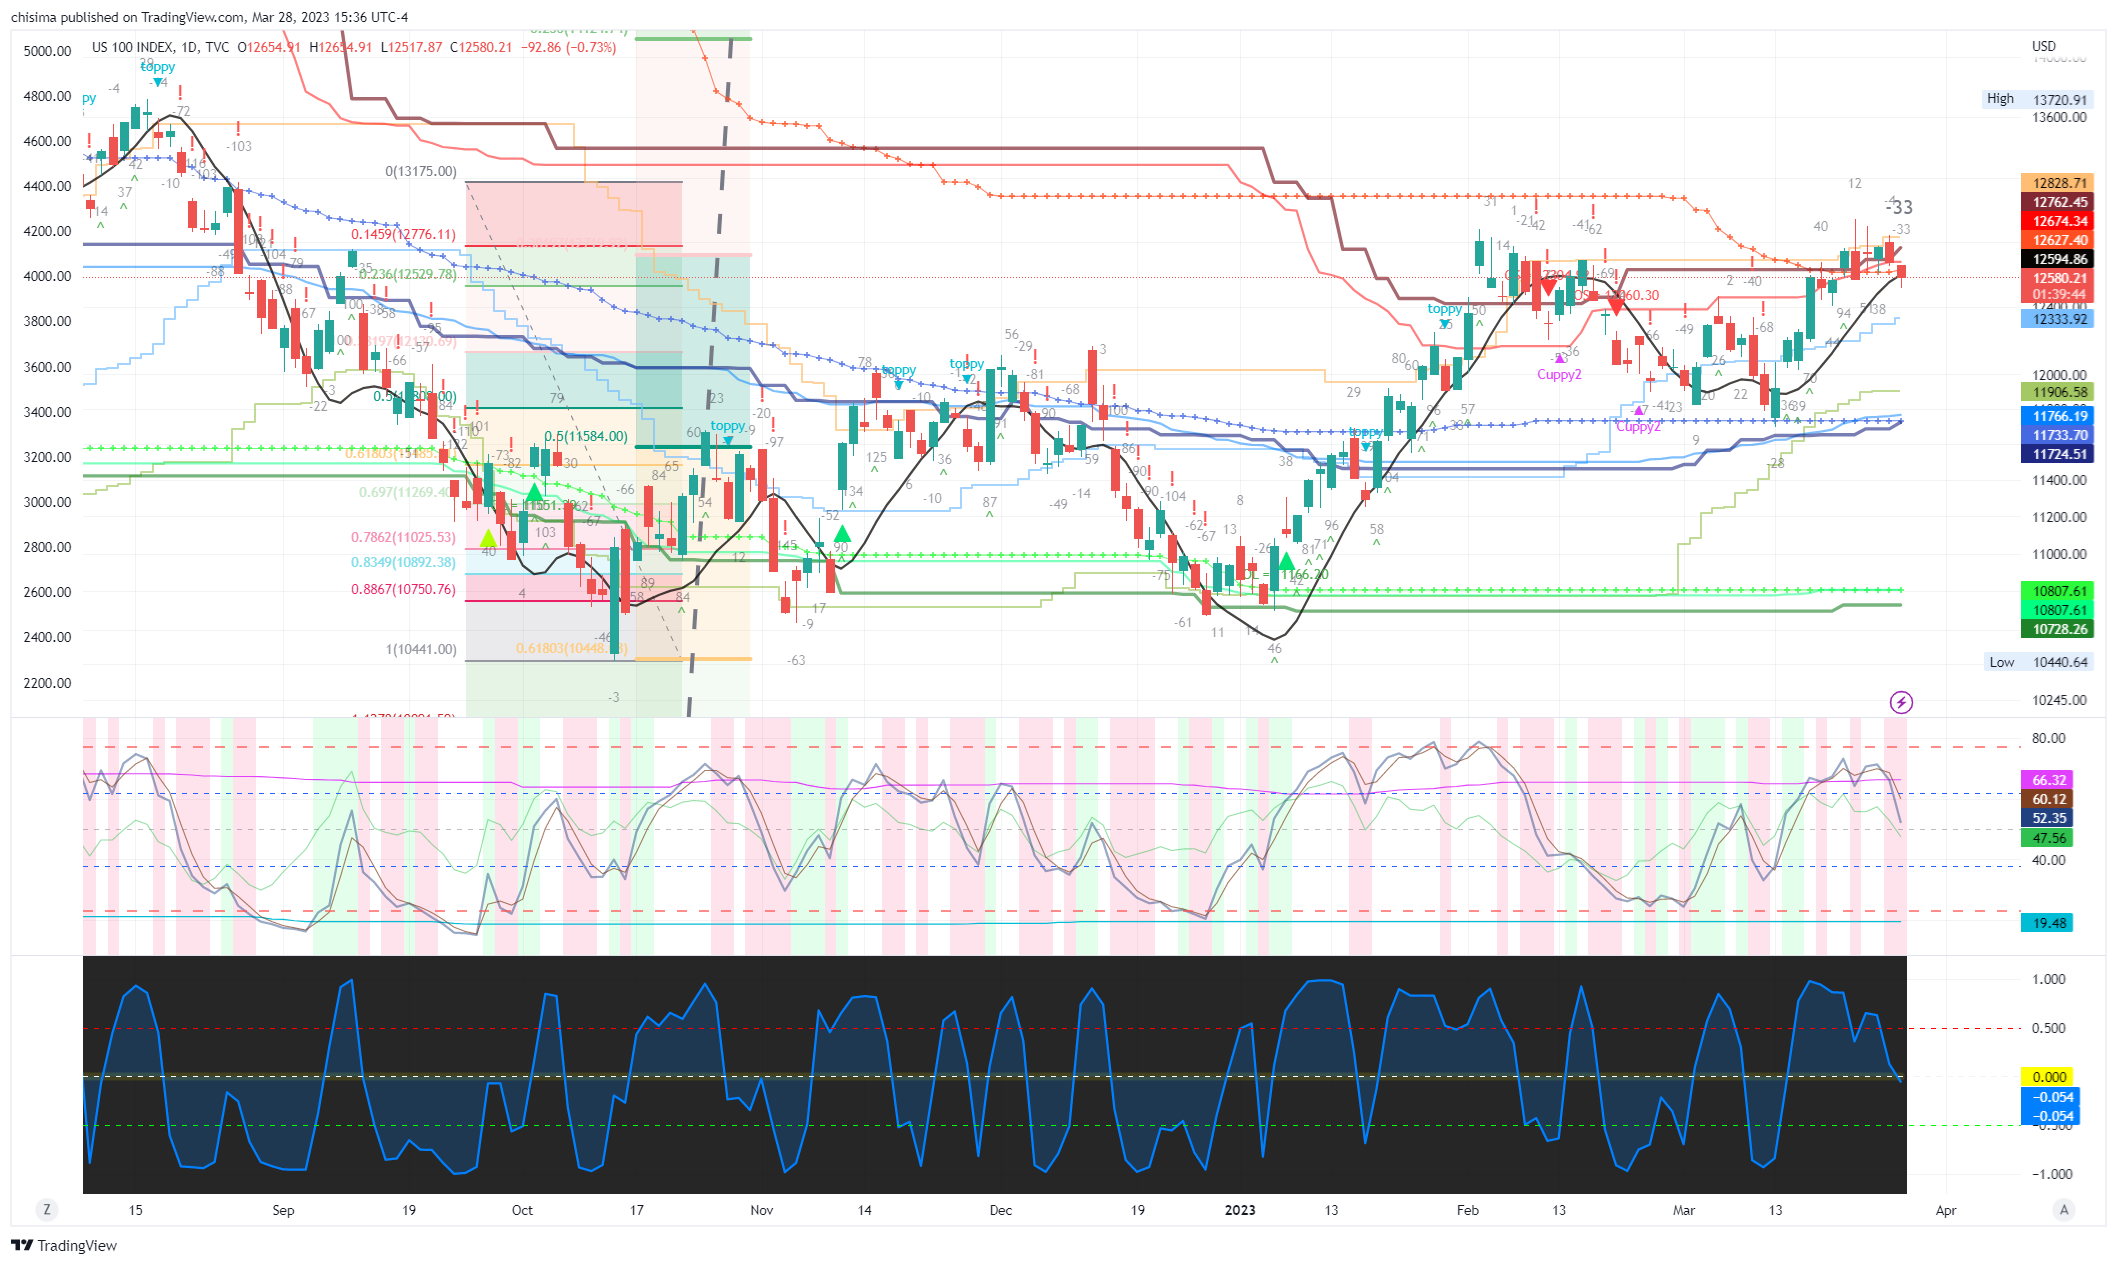The height and width of the screenshot is (1265, 2117).
Task: Toggle the circled A auto-scale button
Action: point(2063,1210)
